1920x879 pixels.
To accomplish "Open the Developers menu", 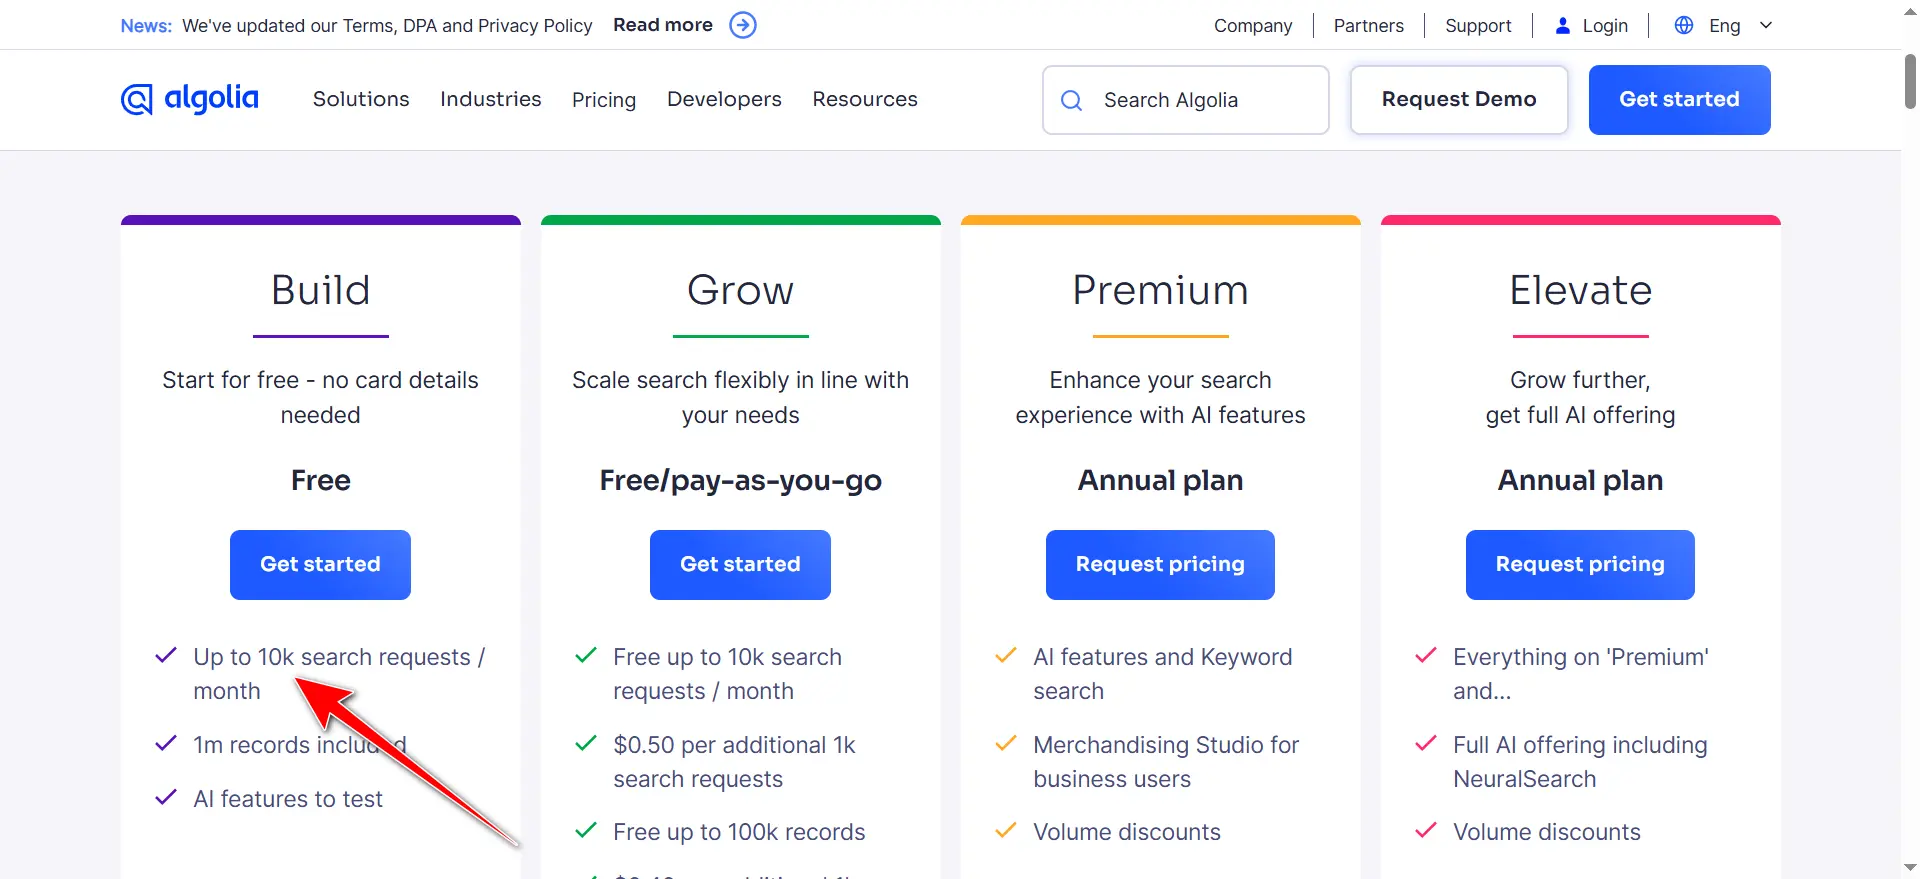I will pyautogui.click(x=723, y=99).
